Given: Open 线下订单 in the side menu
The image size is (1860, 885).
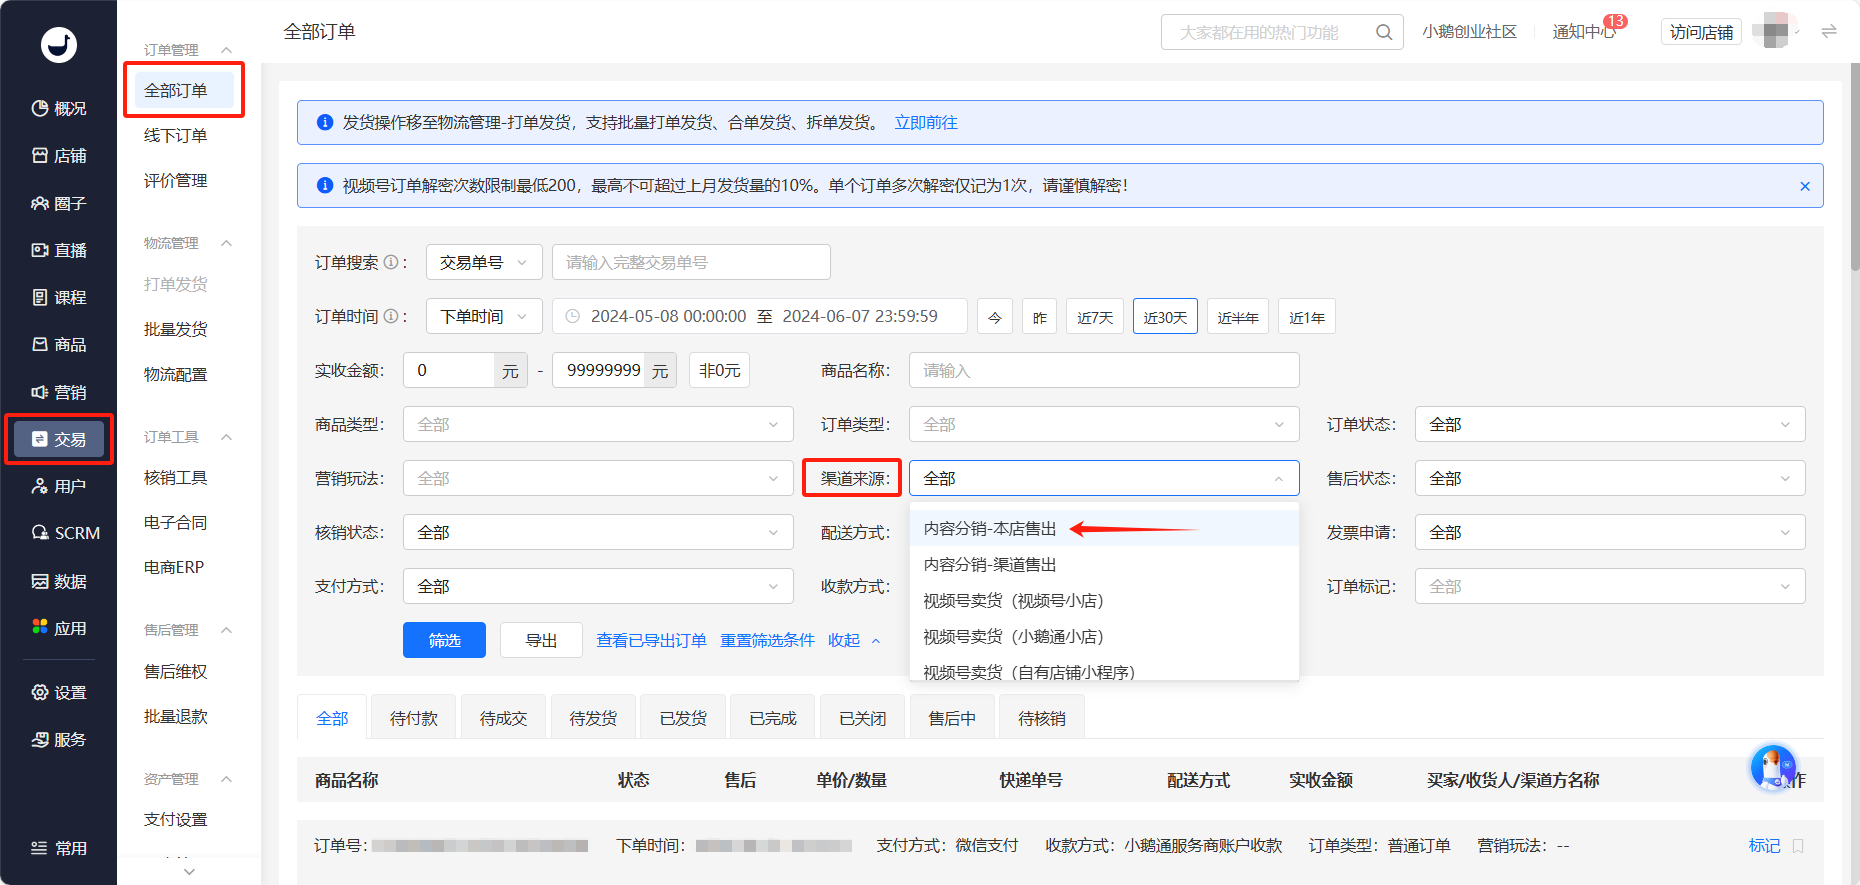Looking at the screenshot, I should (176, 135).
